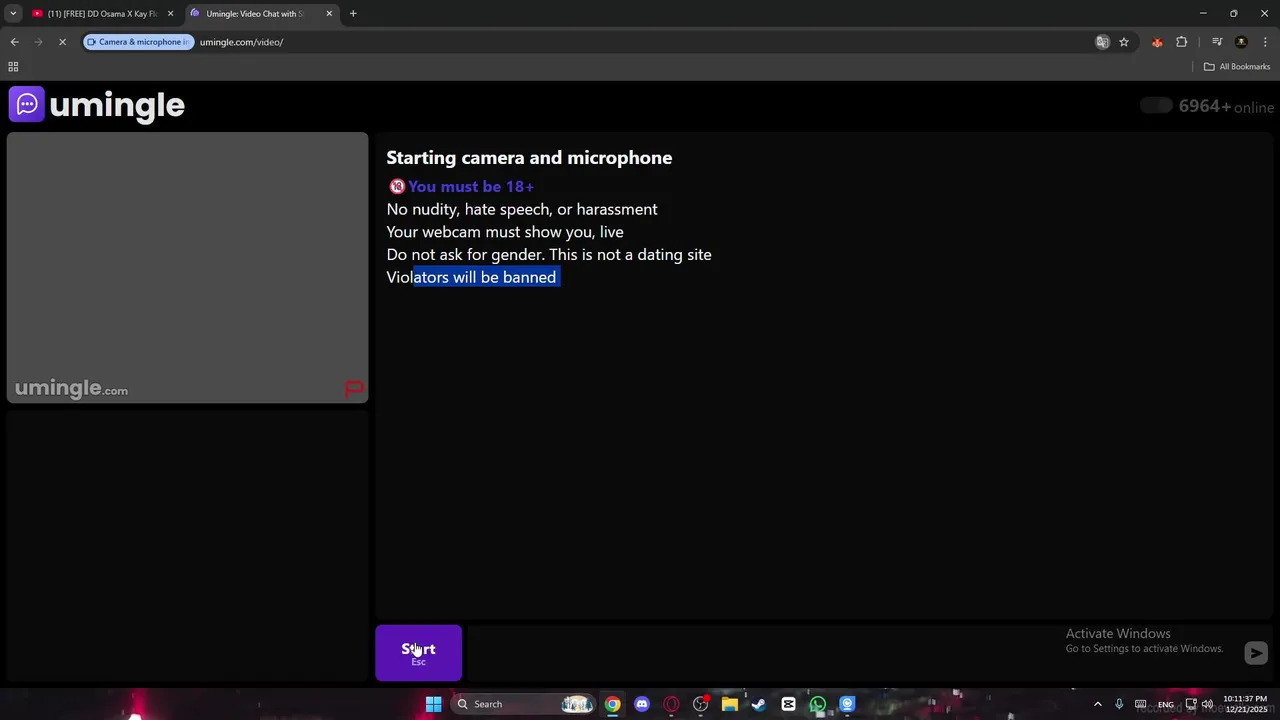Open the Extensions puzzle menu
The image size is (1280, 720).
coord(1182,42)
